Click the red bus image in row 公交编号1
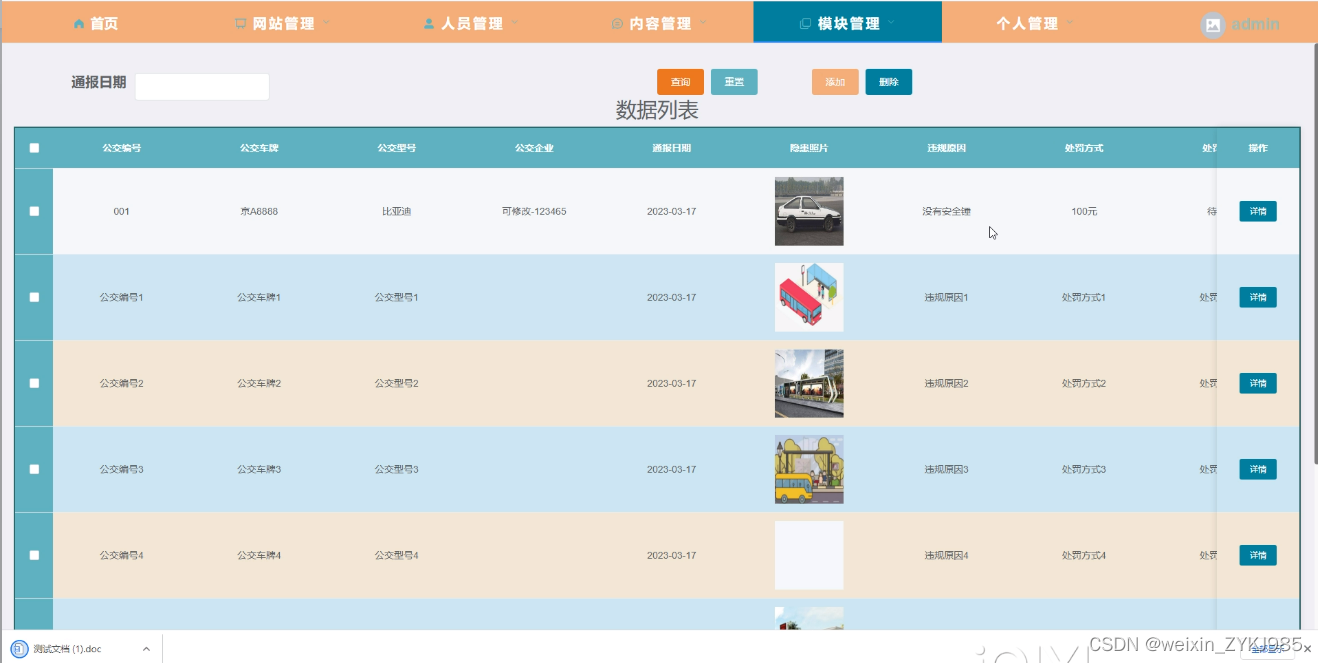1318x663 pixels. pyautogui.click(x=809, y=297)
